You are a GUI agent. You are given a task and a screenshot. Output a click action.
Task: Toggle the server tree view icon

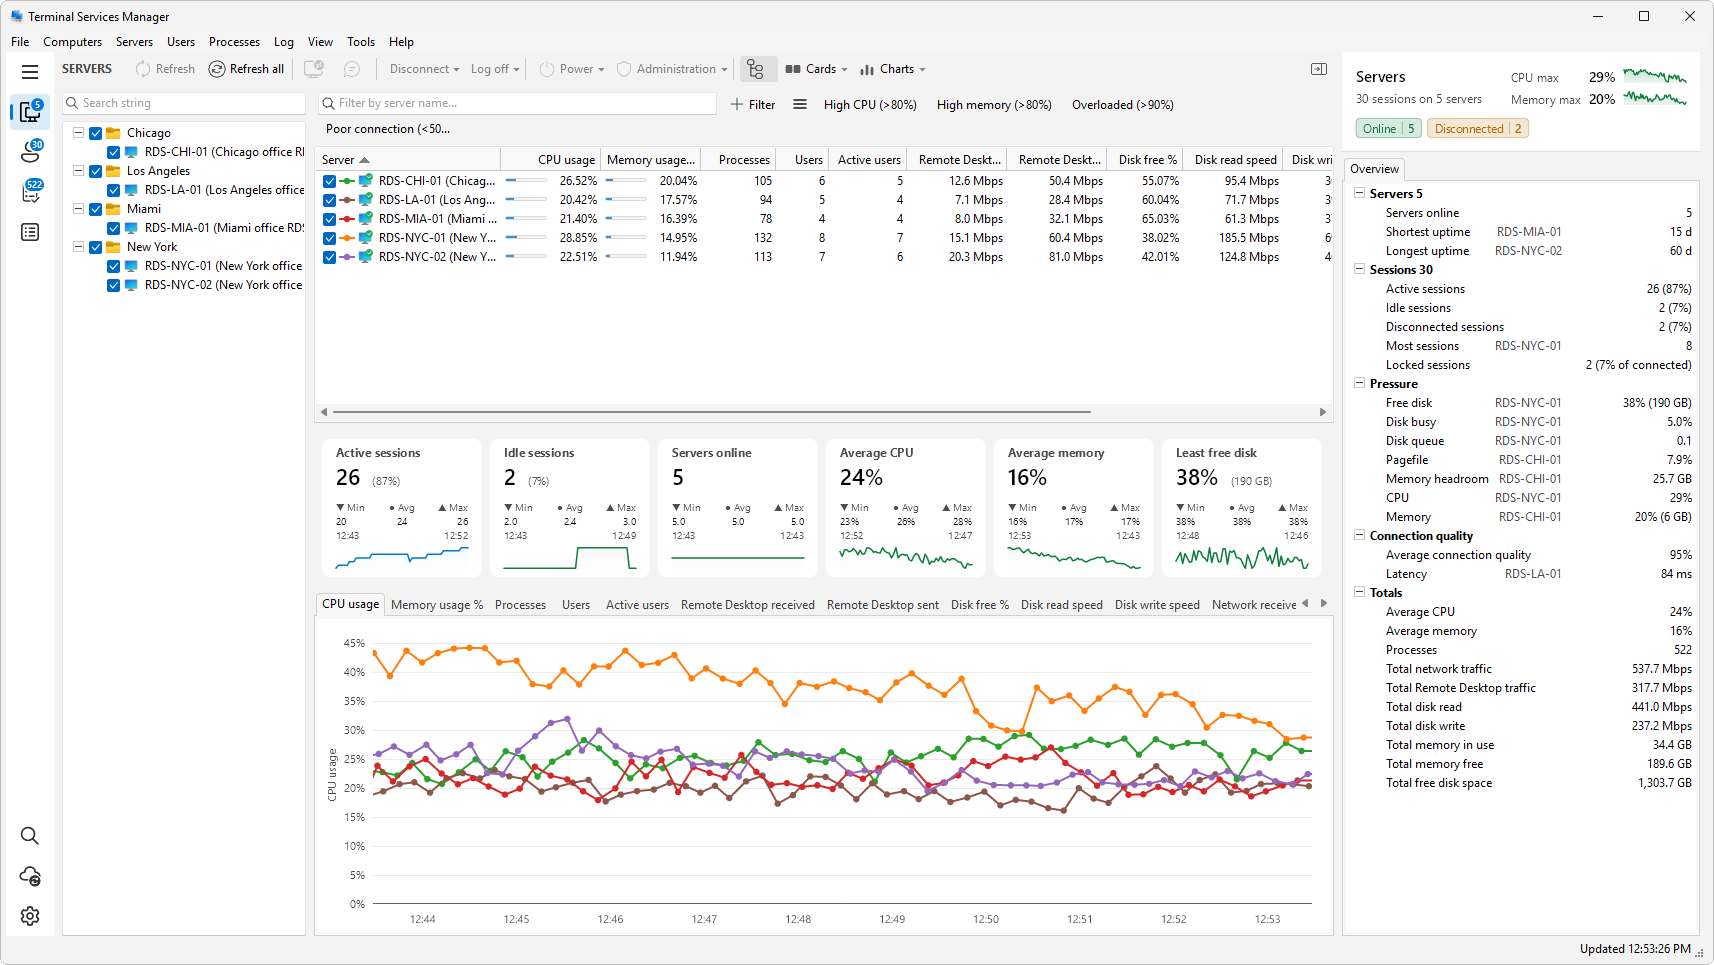coord(755,69)
